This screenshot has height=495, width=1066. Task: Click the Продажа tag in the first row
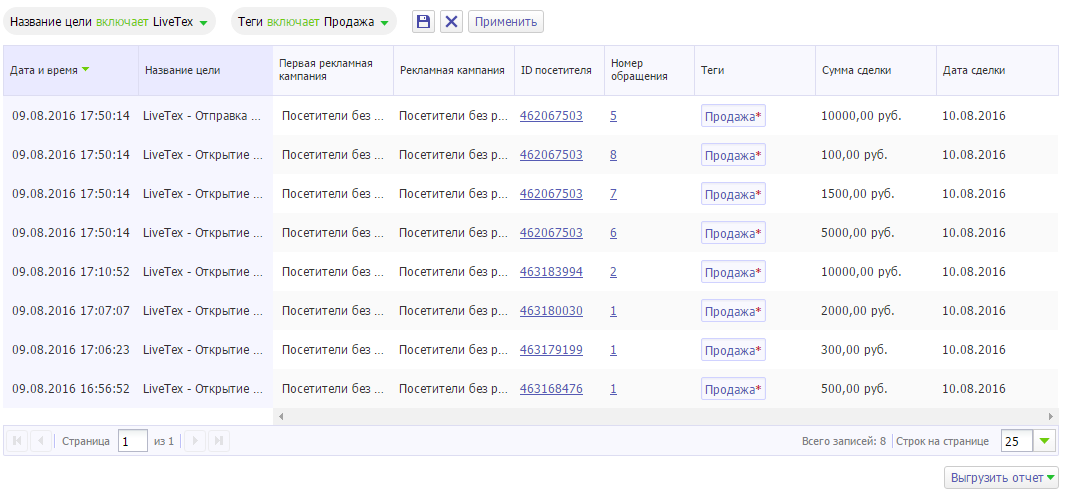733,116
